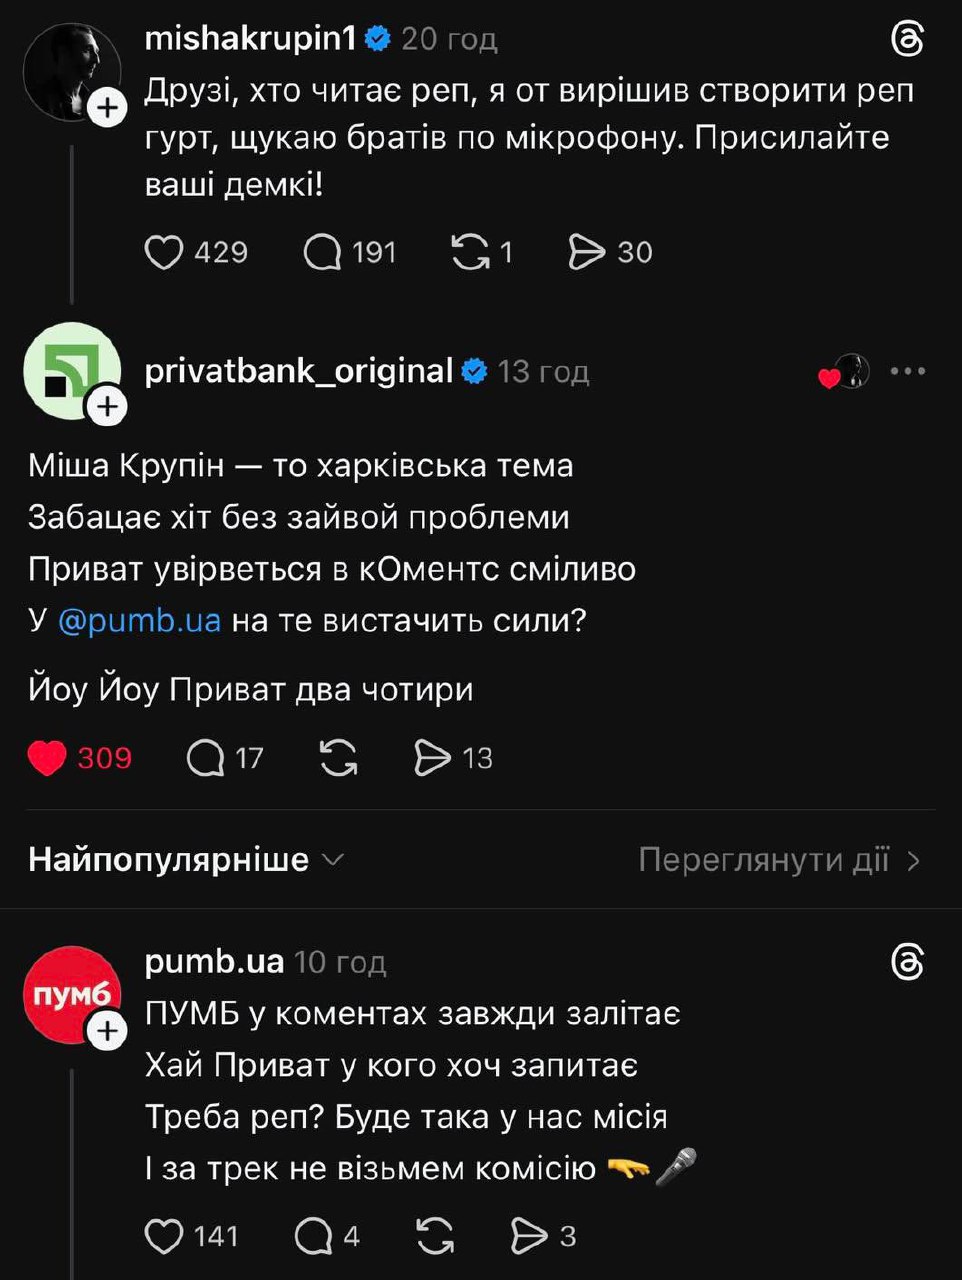Follow mishakrupin1 via plus badge

pos(107,108)
